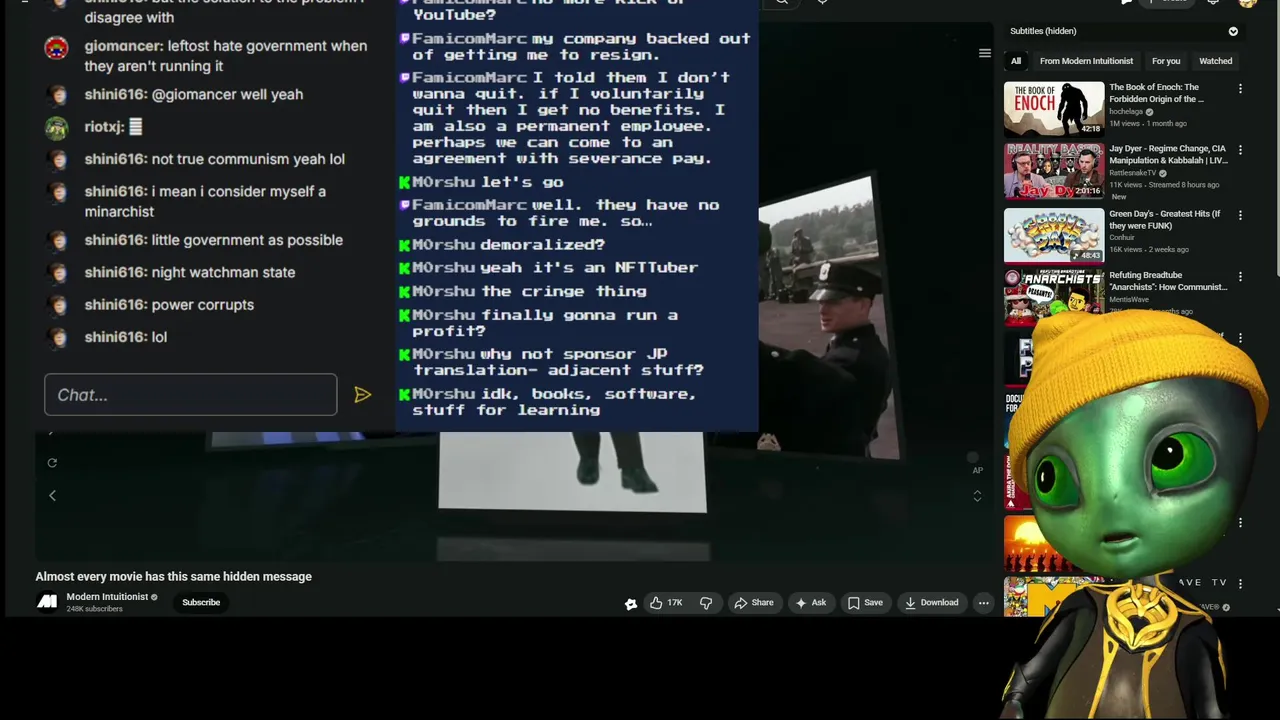Click the Jay Dyer - Regime Change title

point(1168,154)
